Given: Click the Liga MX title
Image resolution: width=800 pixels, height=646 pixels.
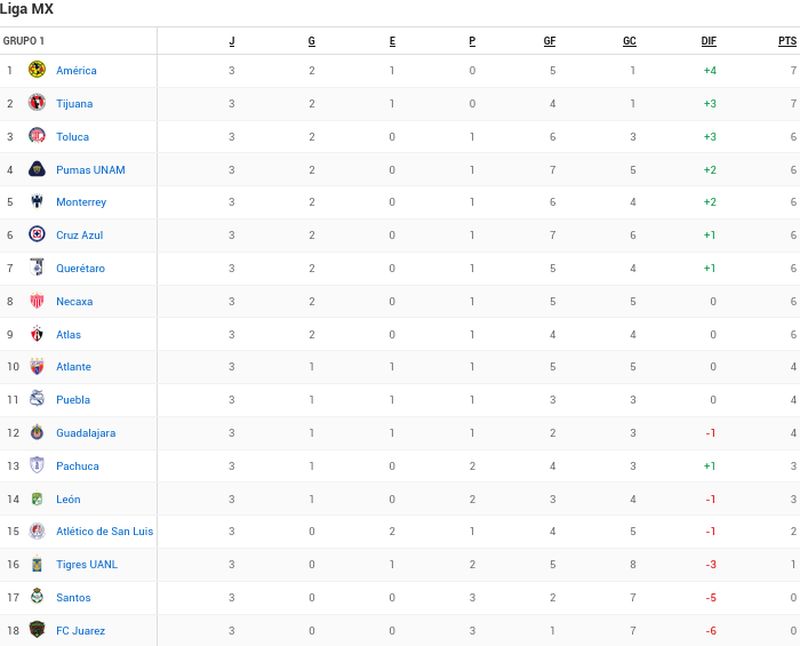Looking at the screenshot, I should (x=27, y=9).
